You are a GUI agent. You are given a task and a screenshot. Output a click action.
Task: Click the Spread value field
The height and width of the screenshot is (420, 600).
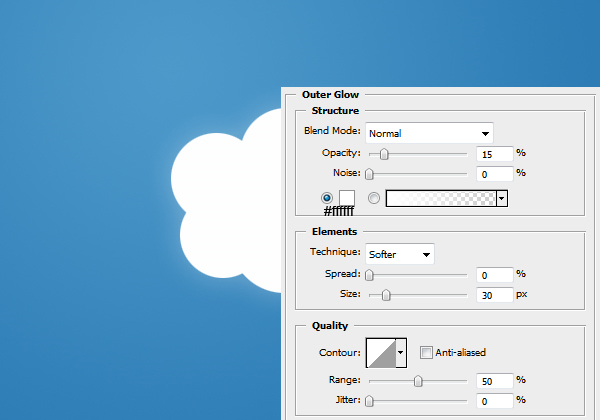pyautogui.click(x=494, y=275)
